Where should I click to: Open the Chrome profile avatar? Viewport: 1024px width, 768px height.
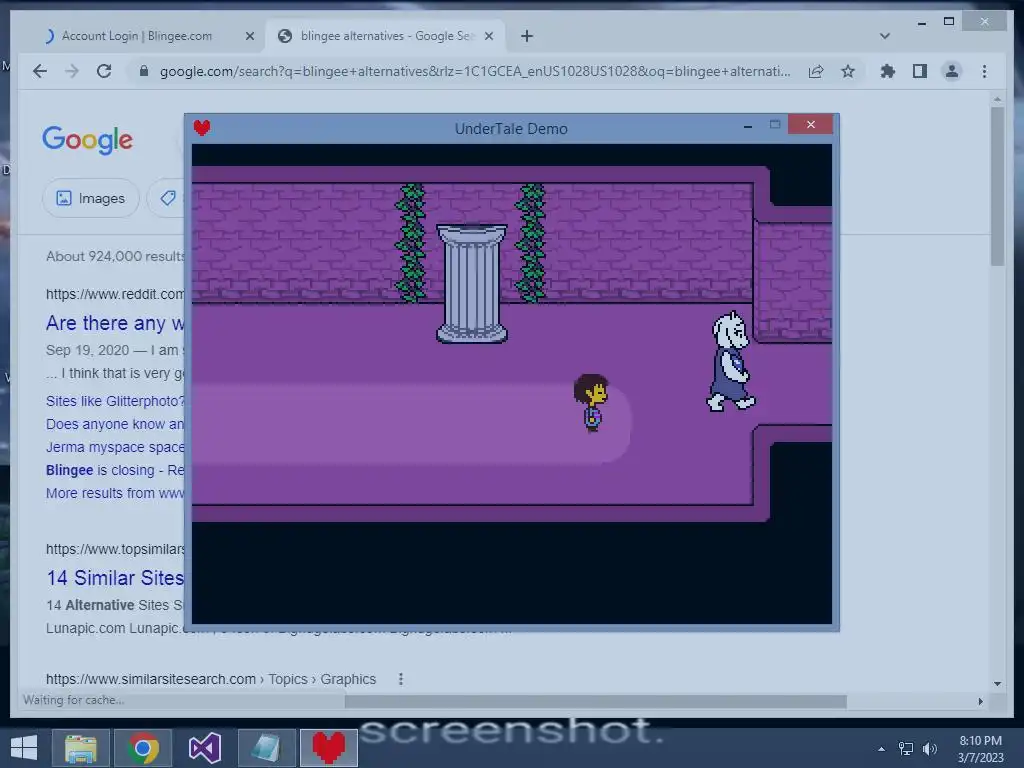952,71
